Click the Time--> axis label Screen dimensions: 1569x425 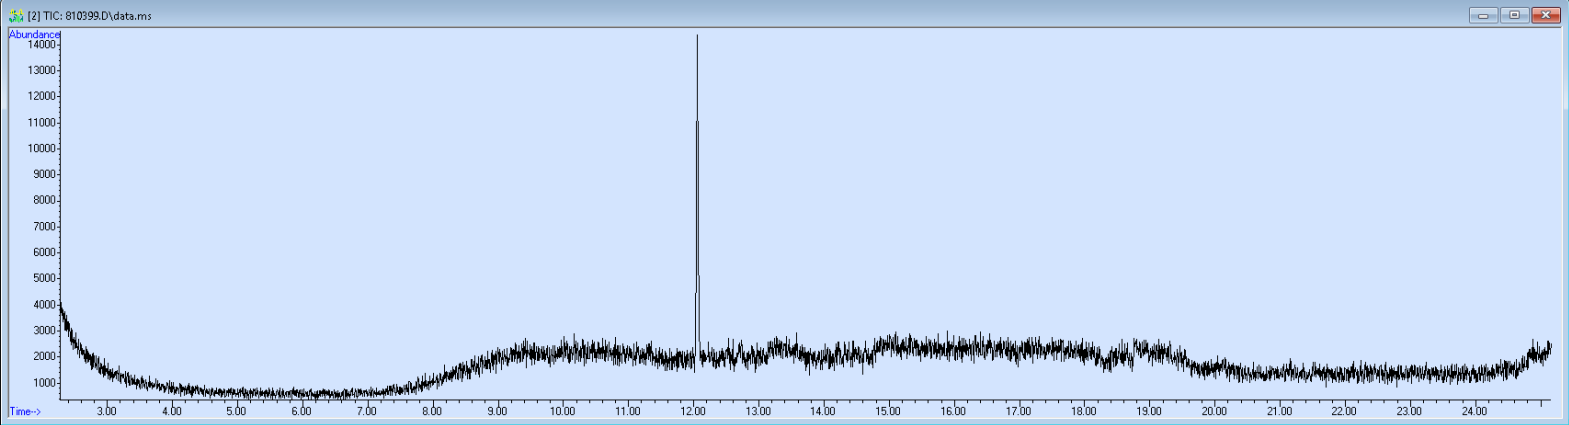(25, 411)
